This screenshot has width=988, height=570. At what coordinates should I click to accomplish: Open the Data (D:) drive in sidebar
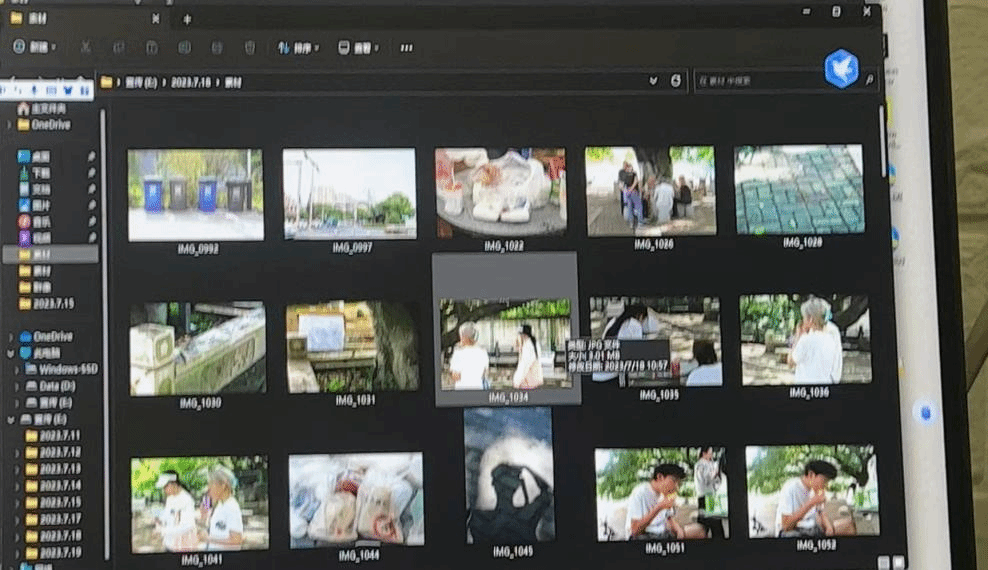coord(57,385)
